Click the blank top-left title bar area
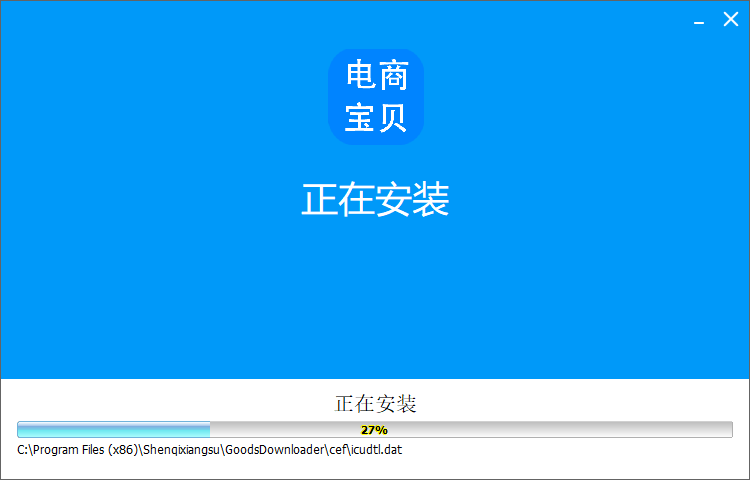Image resolution: width=750 pixels, height=480 pixels. tap(100, 18)
